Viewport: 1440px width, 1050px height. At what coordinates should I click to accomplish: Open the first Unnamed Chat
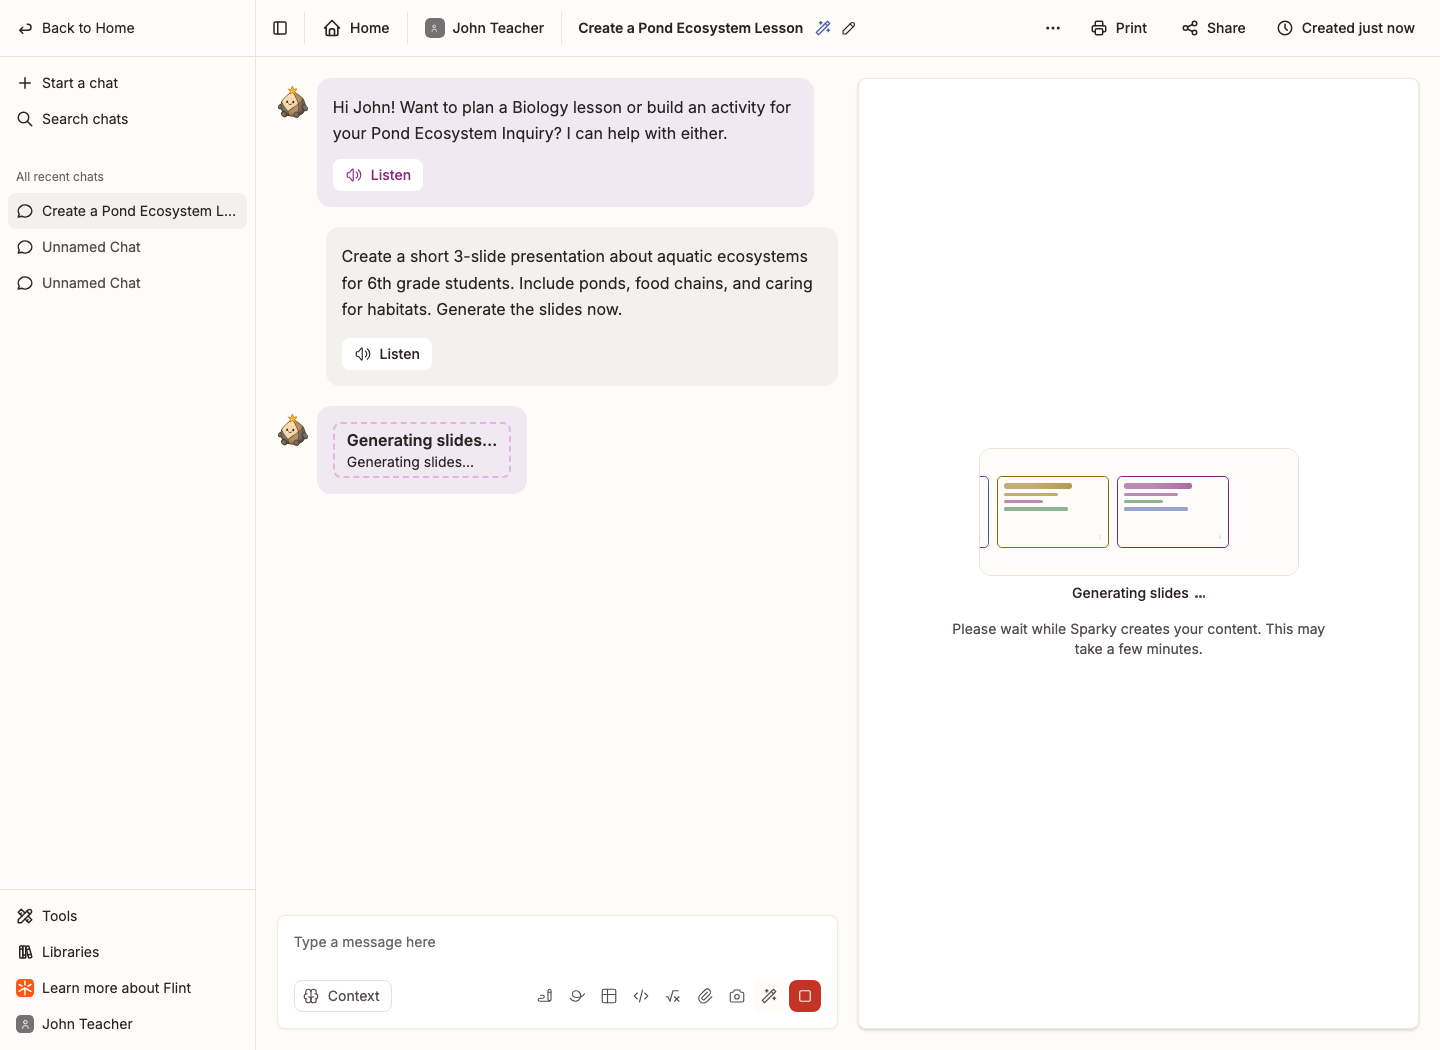coord(127,247)
